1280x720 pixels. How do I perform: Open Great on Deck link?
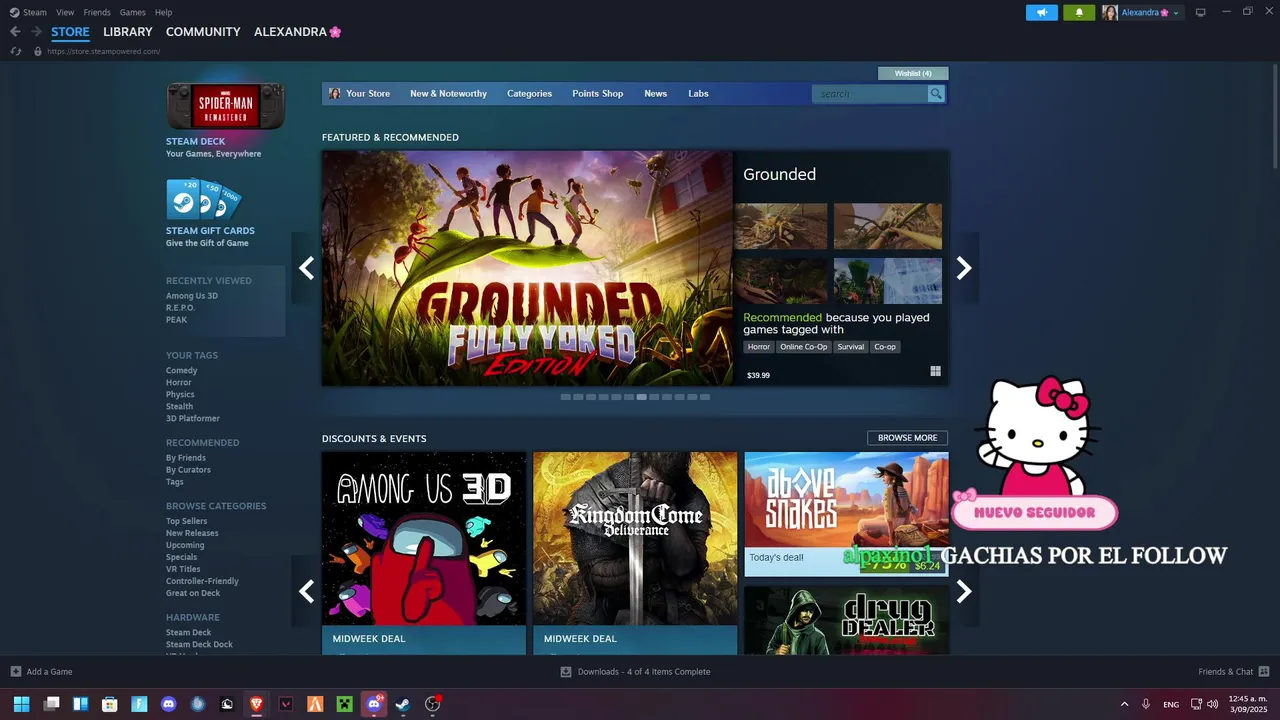[193, 593]
